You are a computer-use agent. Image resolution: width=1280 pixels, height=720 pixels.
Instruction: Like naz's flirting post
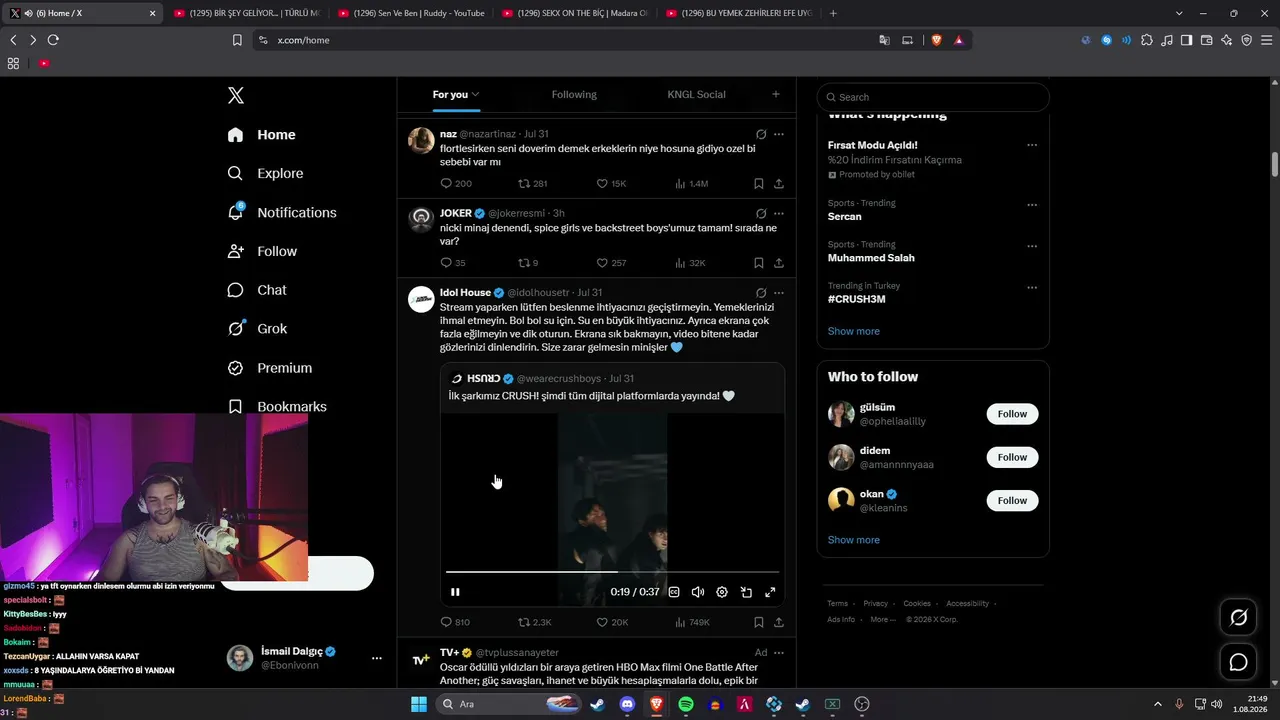611,184
